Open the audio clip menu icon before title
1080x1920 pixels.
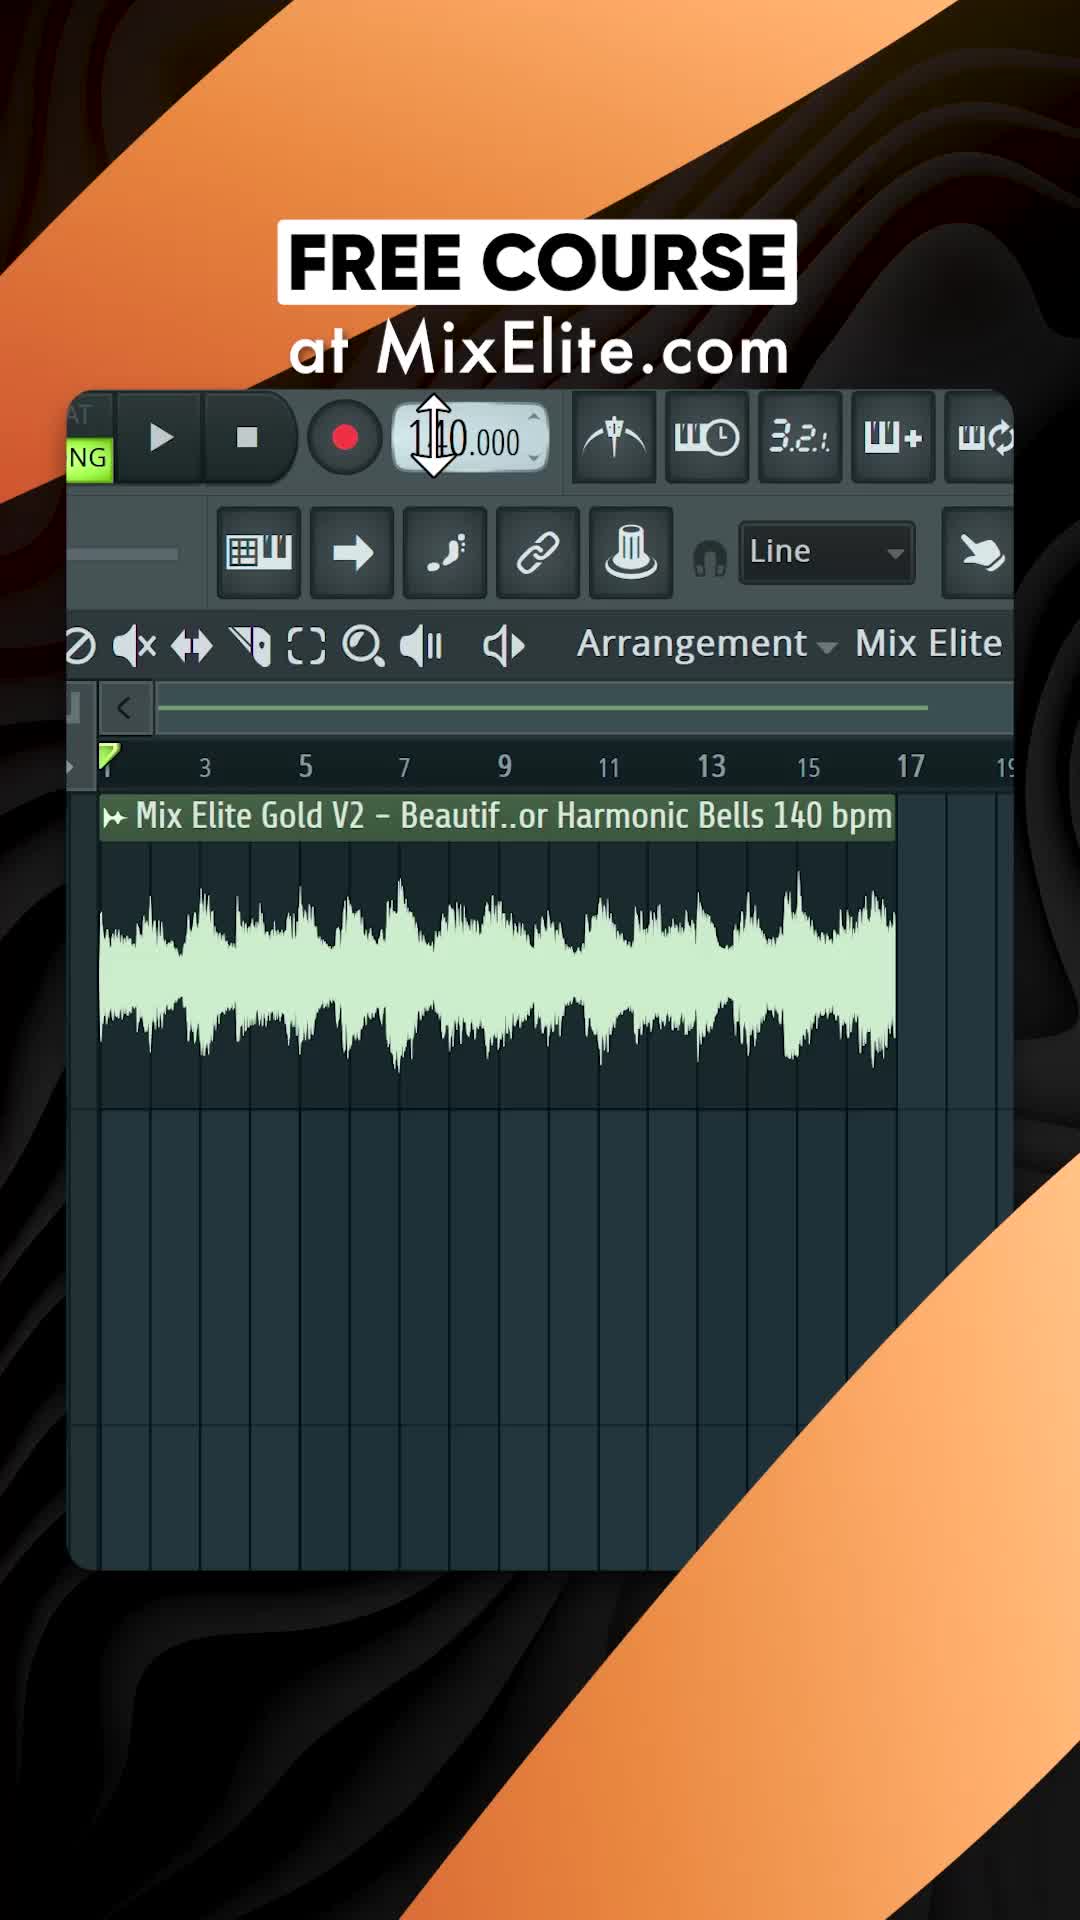(115, 818)
